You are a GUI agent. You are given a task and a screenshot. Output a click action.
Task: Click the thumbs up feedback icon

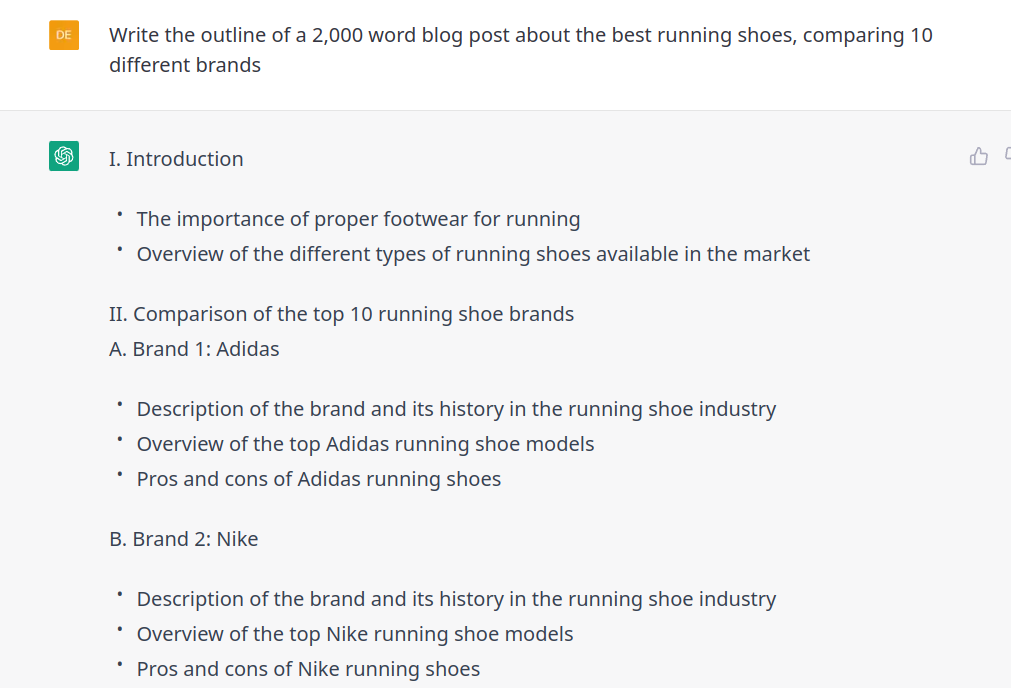(978, 156)
